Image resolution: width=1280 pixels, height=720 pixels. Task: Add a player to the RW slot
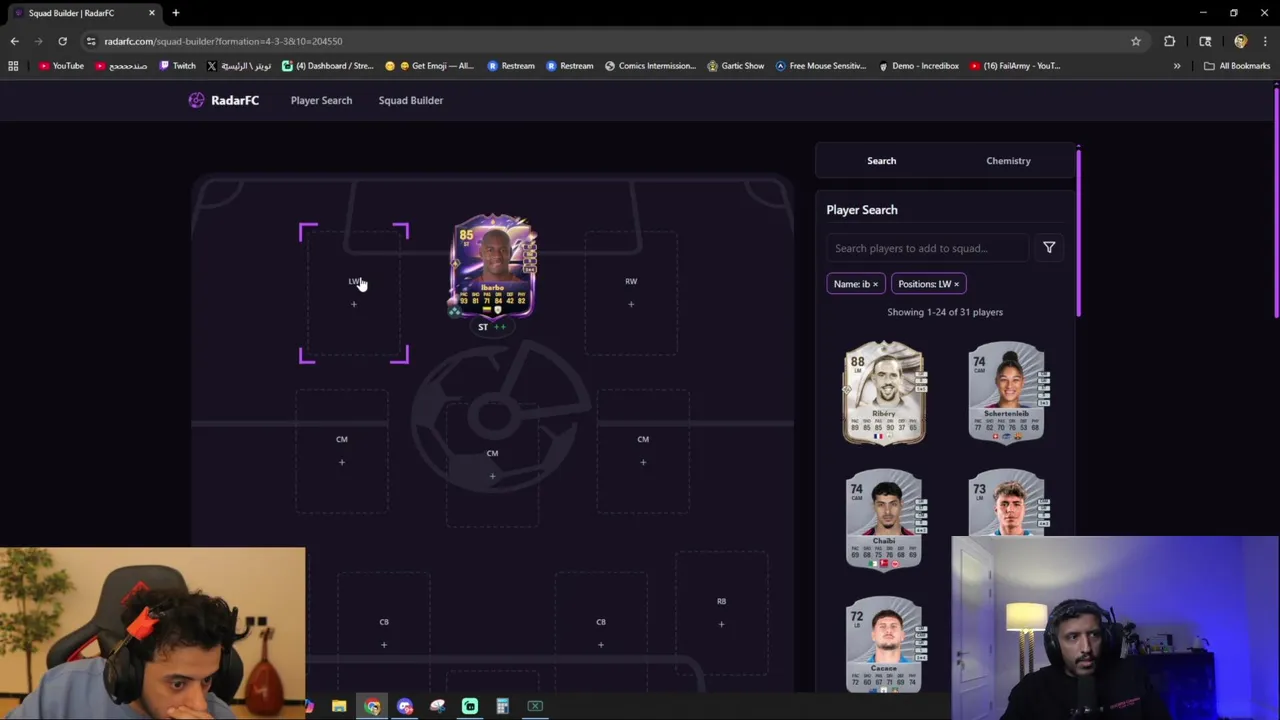coord(631,292)
